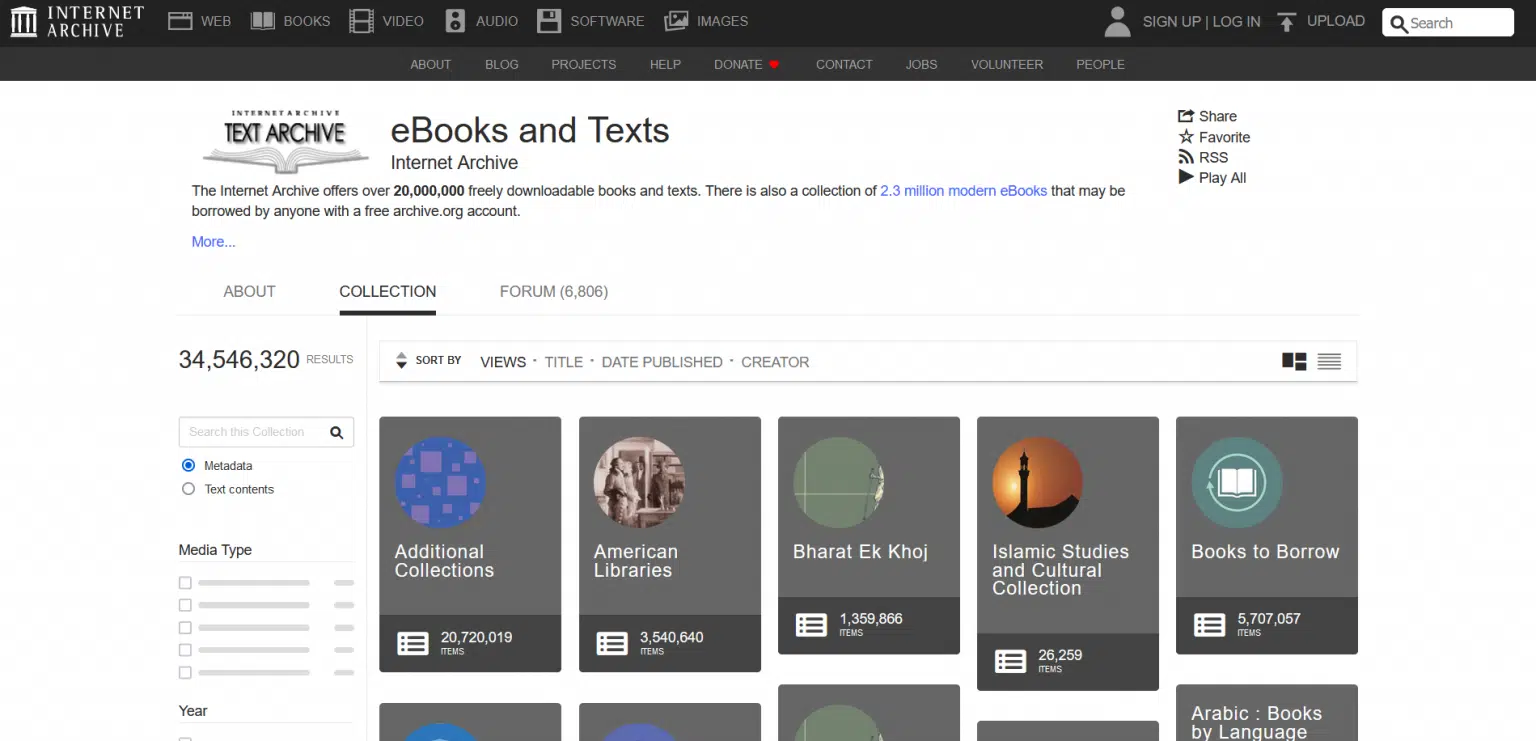Check the first Media Type checkbox
This screenshot has height=741, width=1536.
184,582
